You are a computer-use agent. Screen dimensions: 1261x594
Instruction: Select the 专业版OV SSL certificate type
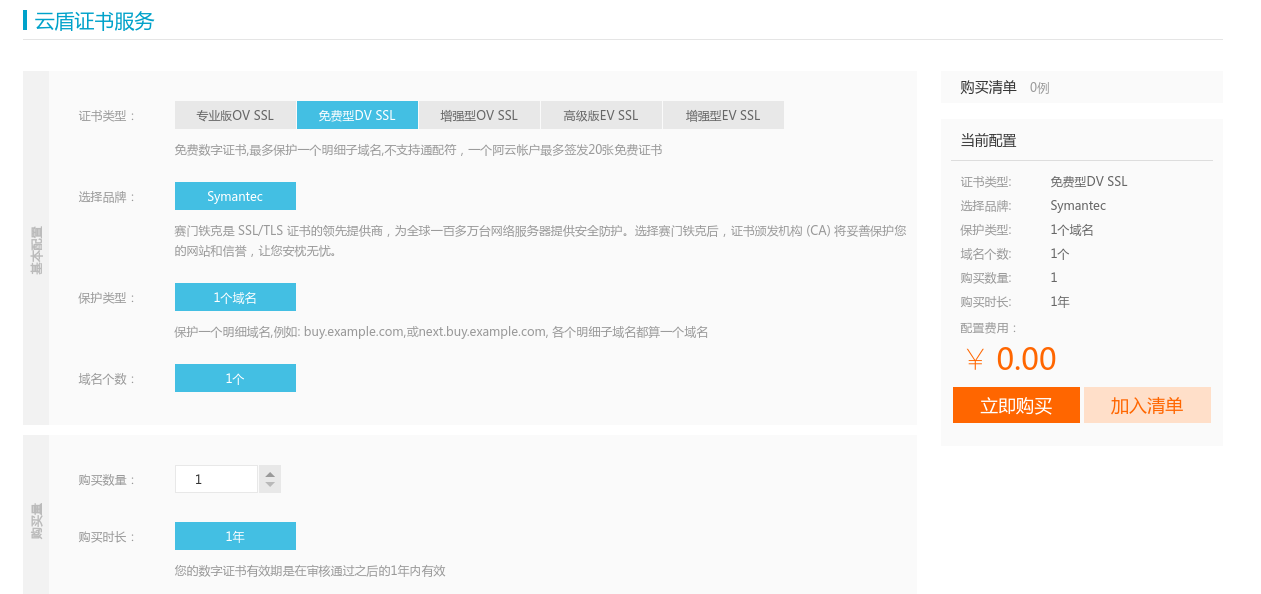tap(236, 114)
